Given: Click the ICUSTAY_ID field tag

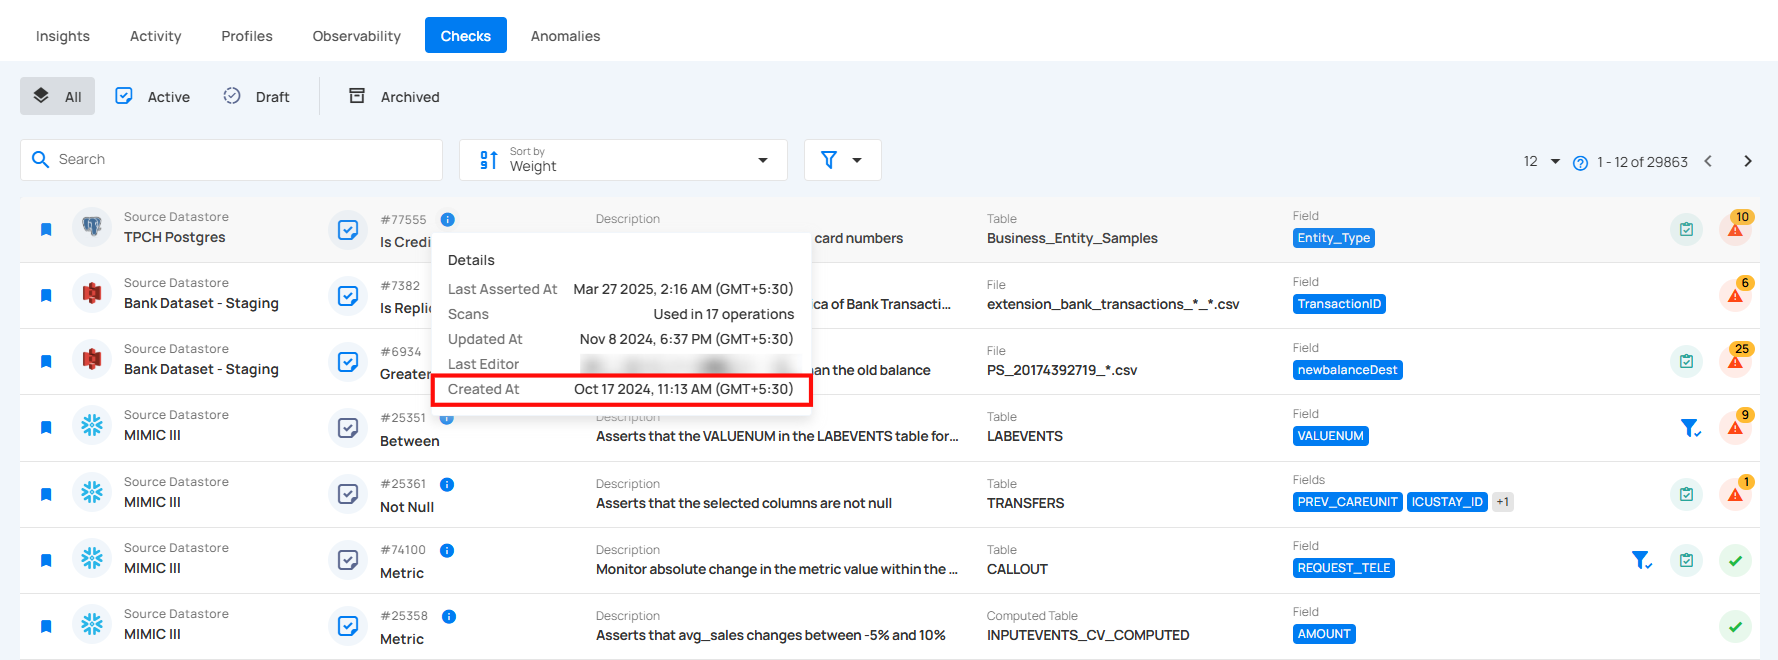Looking at the screenshot, I should pos(1447,502).
